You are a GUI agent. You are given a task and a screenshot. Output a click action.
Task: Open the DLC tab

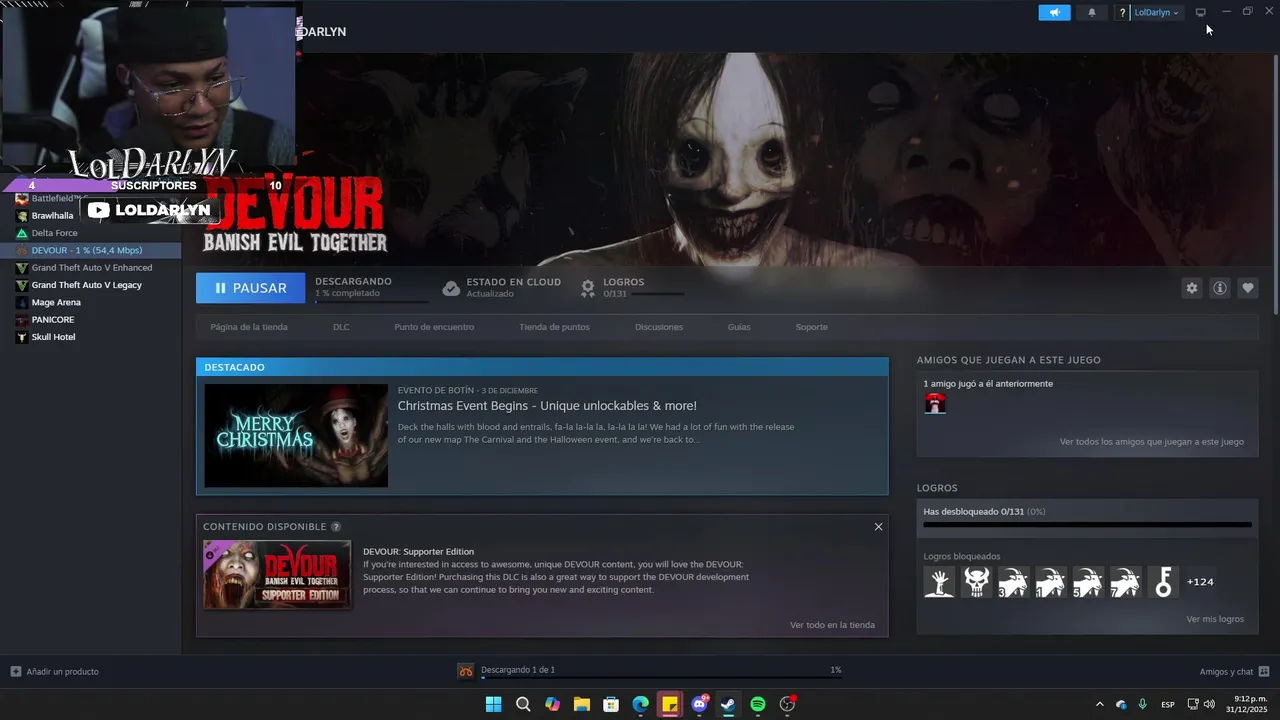tap(341, 327)
